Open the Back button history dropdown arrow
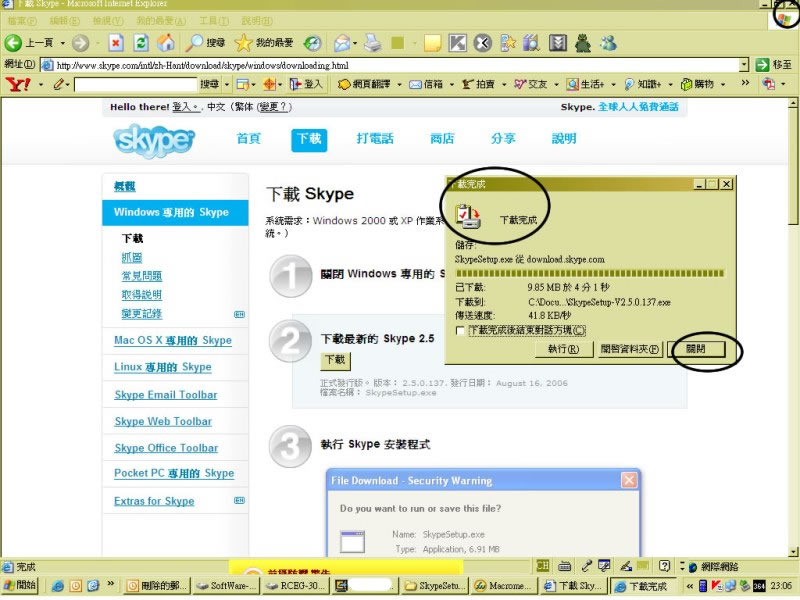 coord(63,43)
